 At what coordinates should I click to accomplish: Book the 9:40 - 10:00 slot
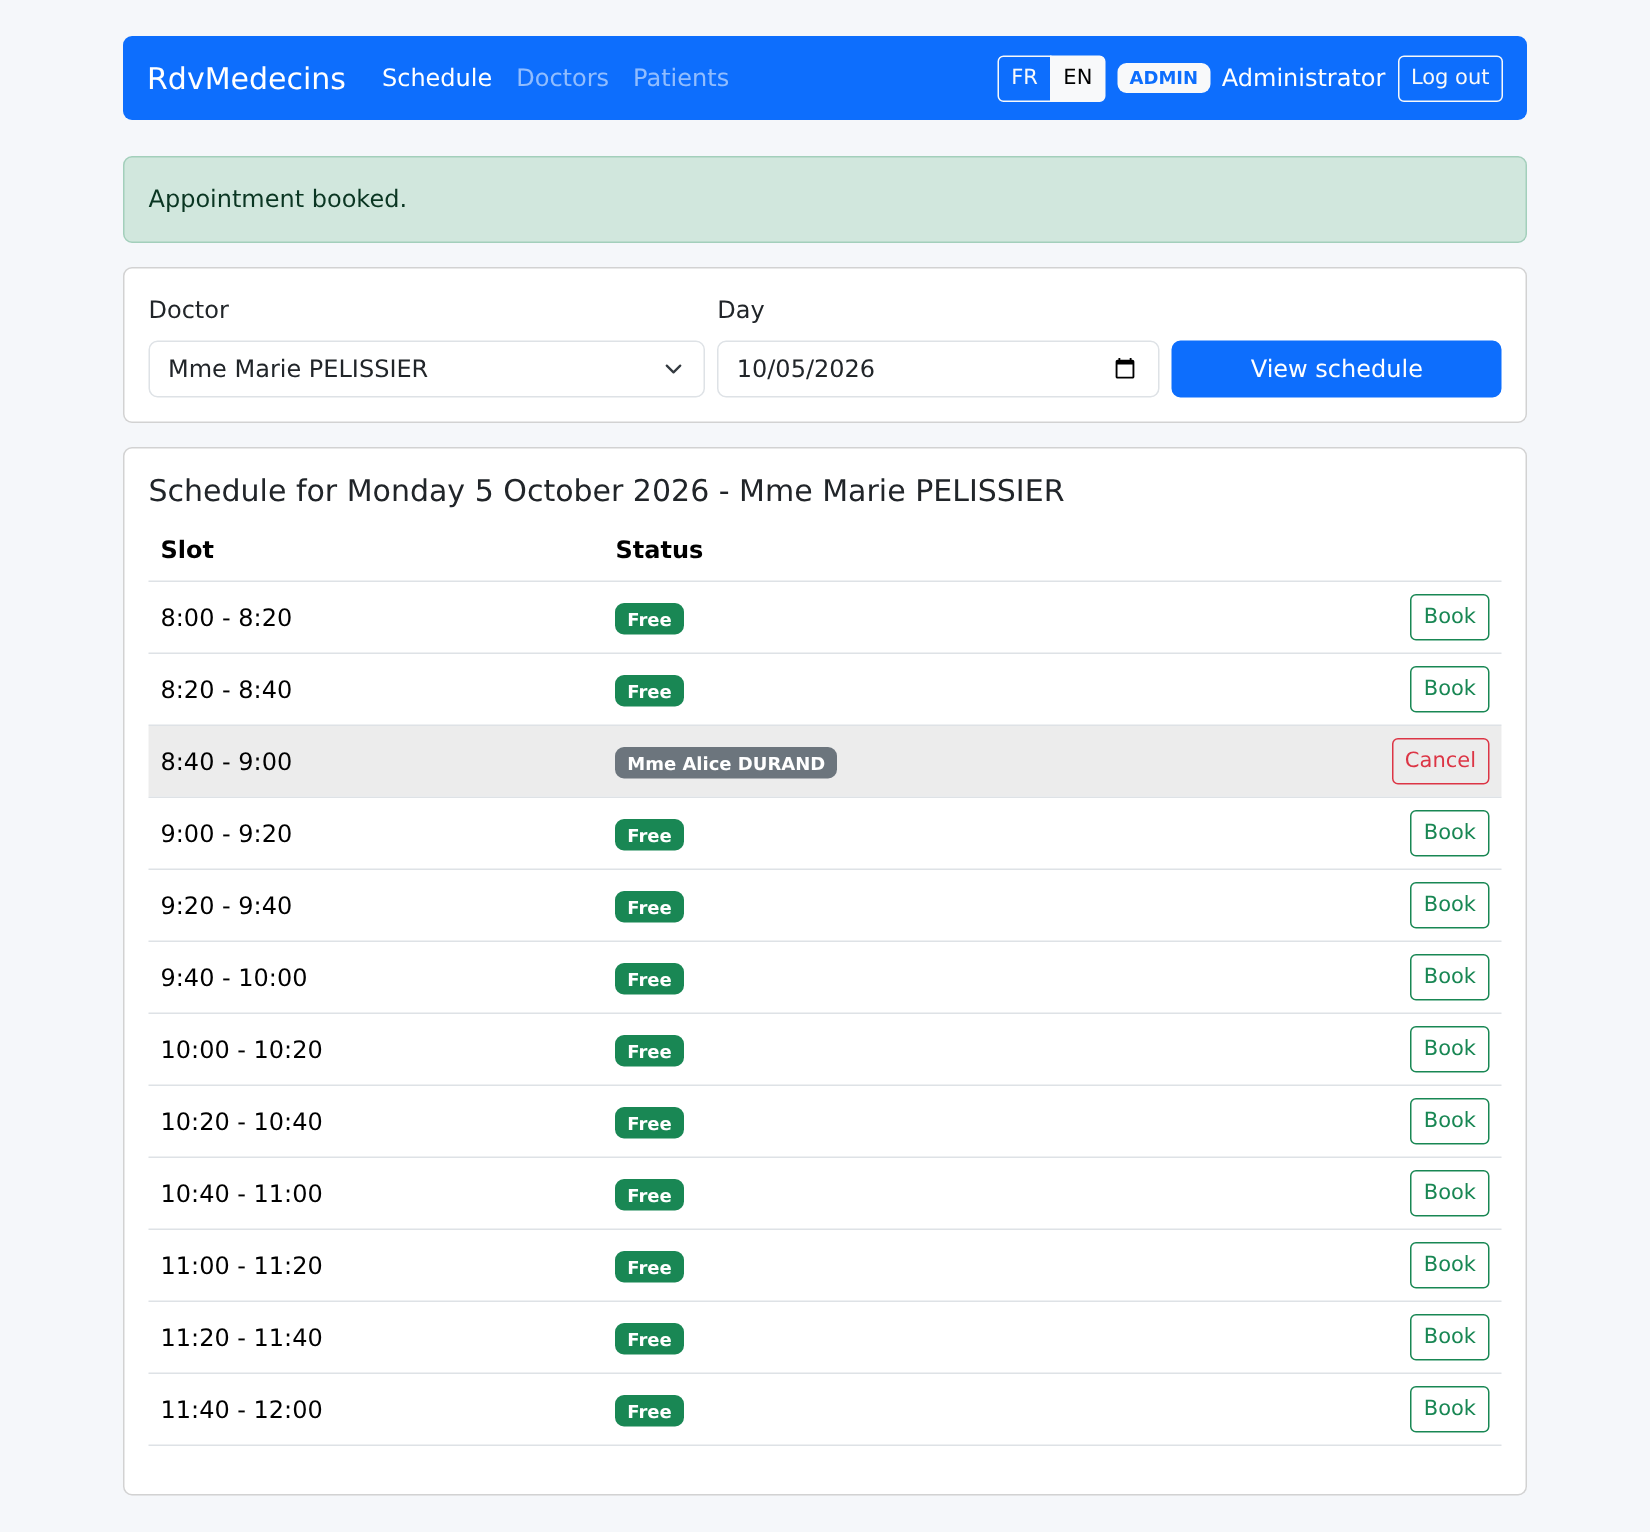(x=1449, y=977)
